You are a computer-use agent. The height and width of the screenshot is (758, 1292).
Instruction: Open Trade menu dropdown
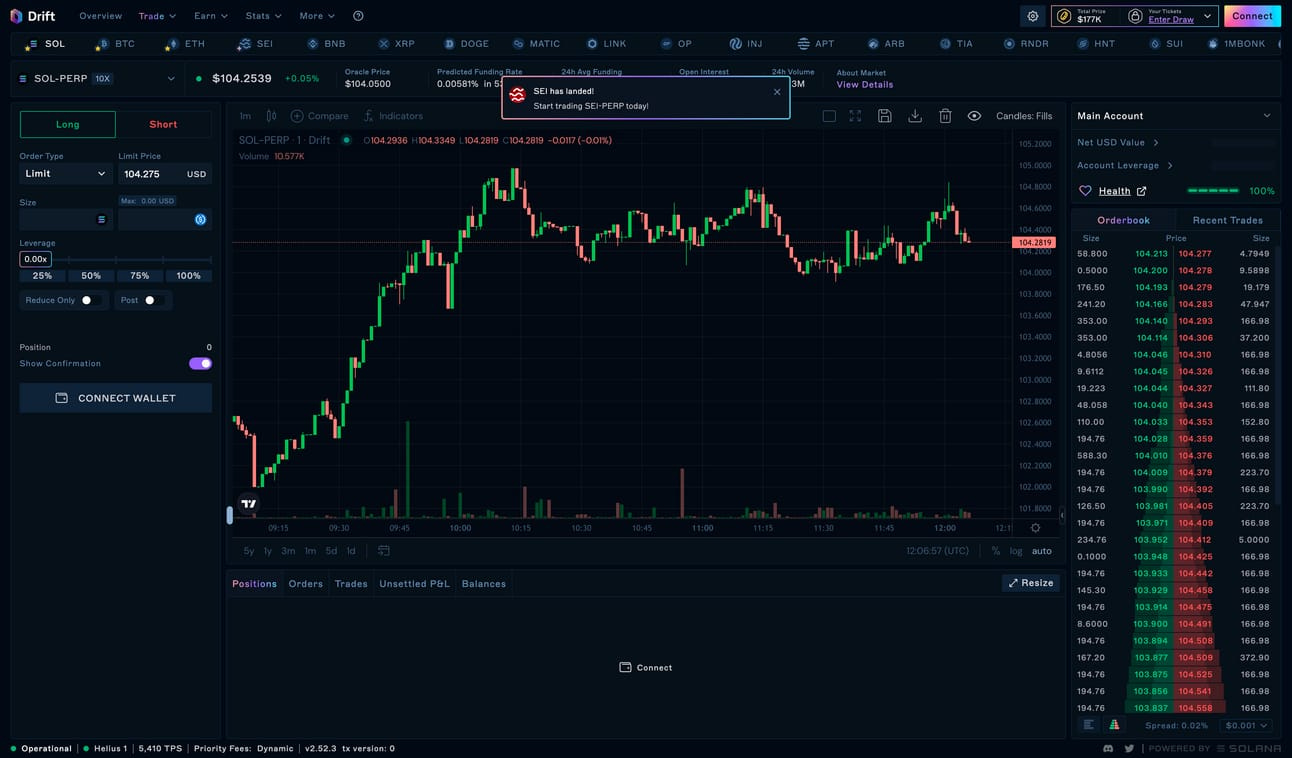pos(157,16)
